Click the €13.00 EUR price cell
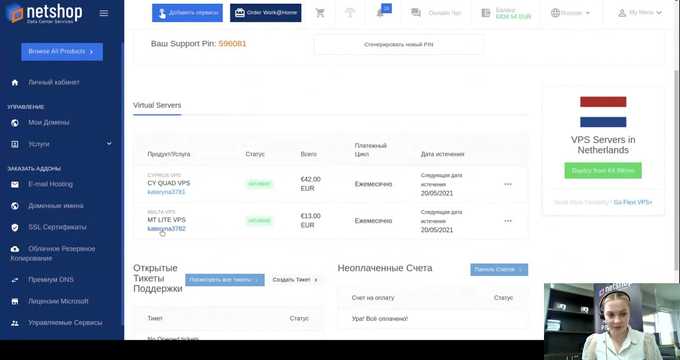The height and width of the screenshot is (360, 680). click(311, 220)
